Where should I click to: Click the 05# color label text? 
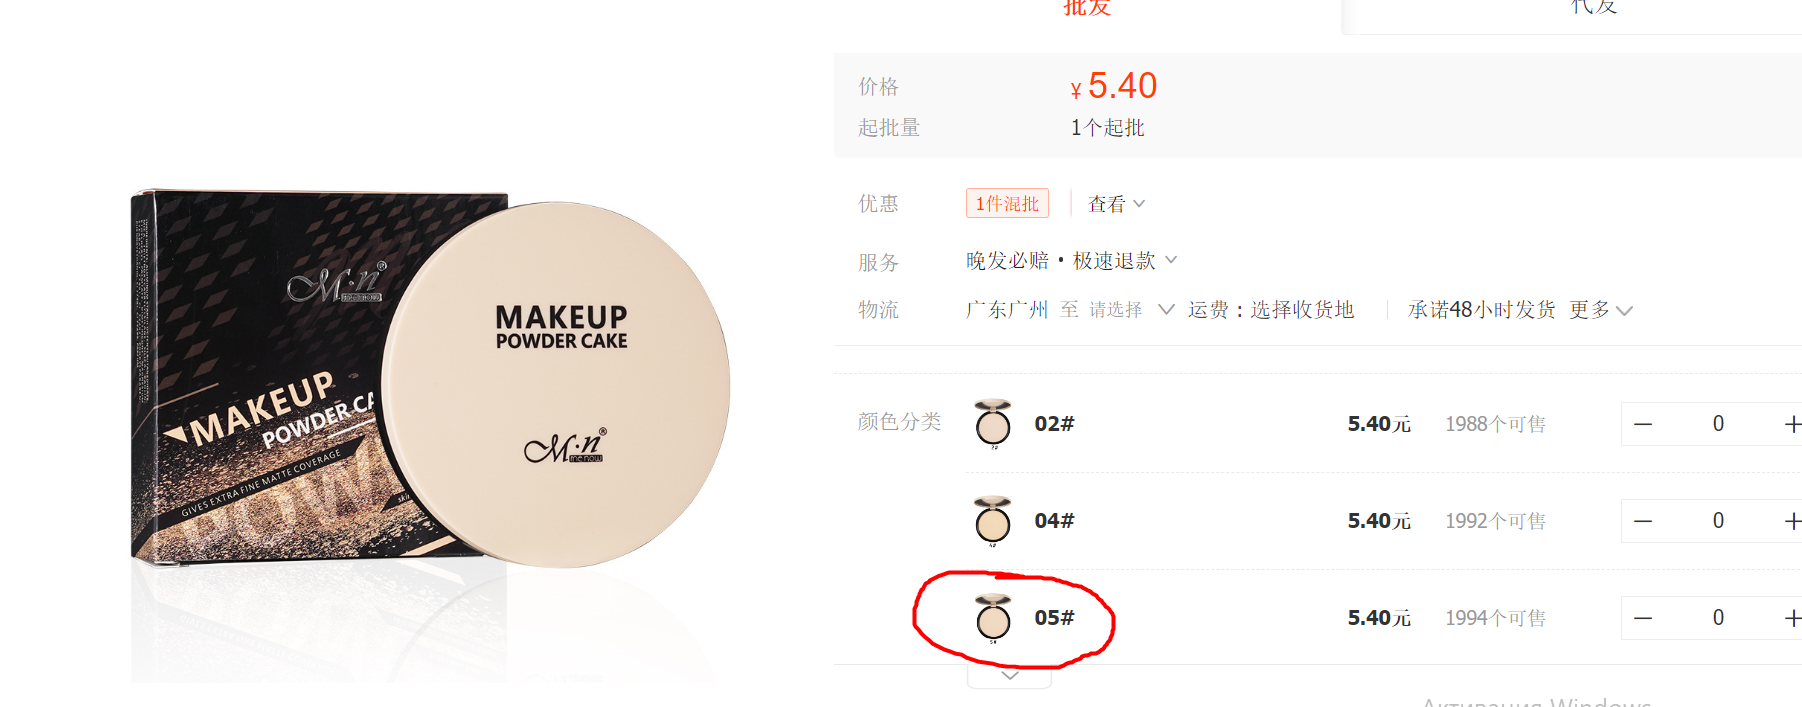click(1054, 618)
